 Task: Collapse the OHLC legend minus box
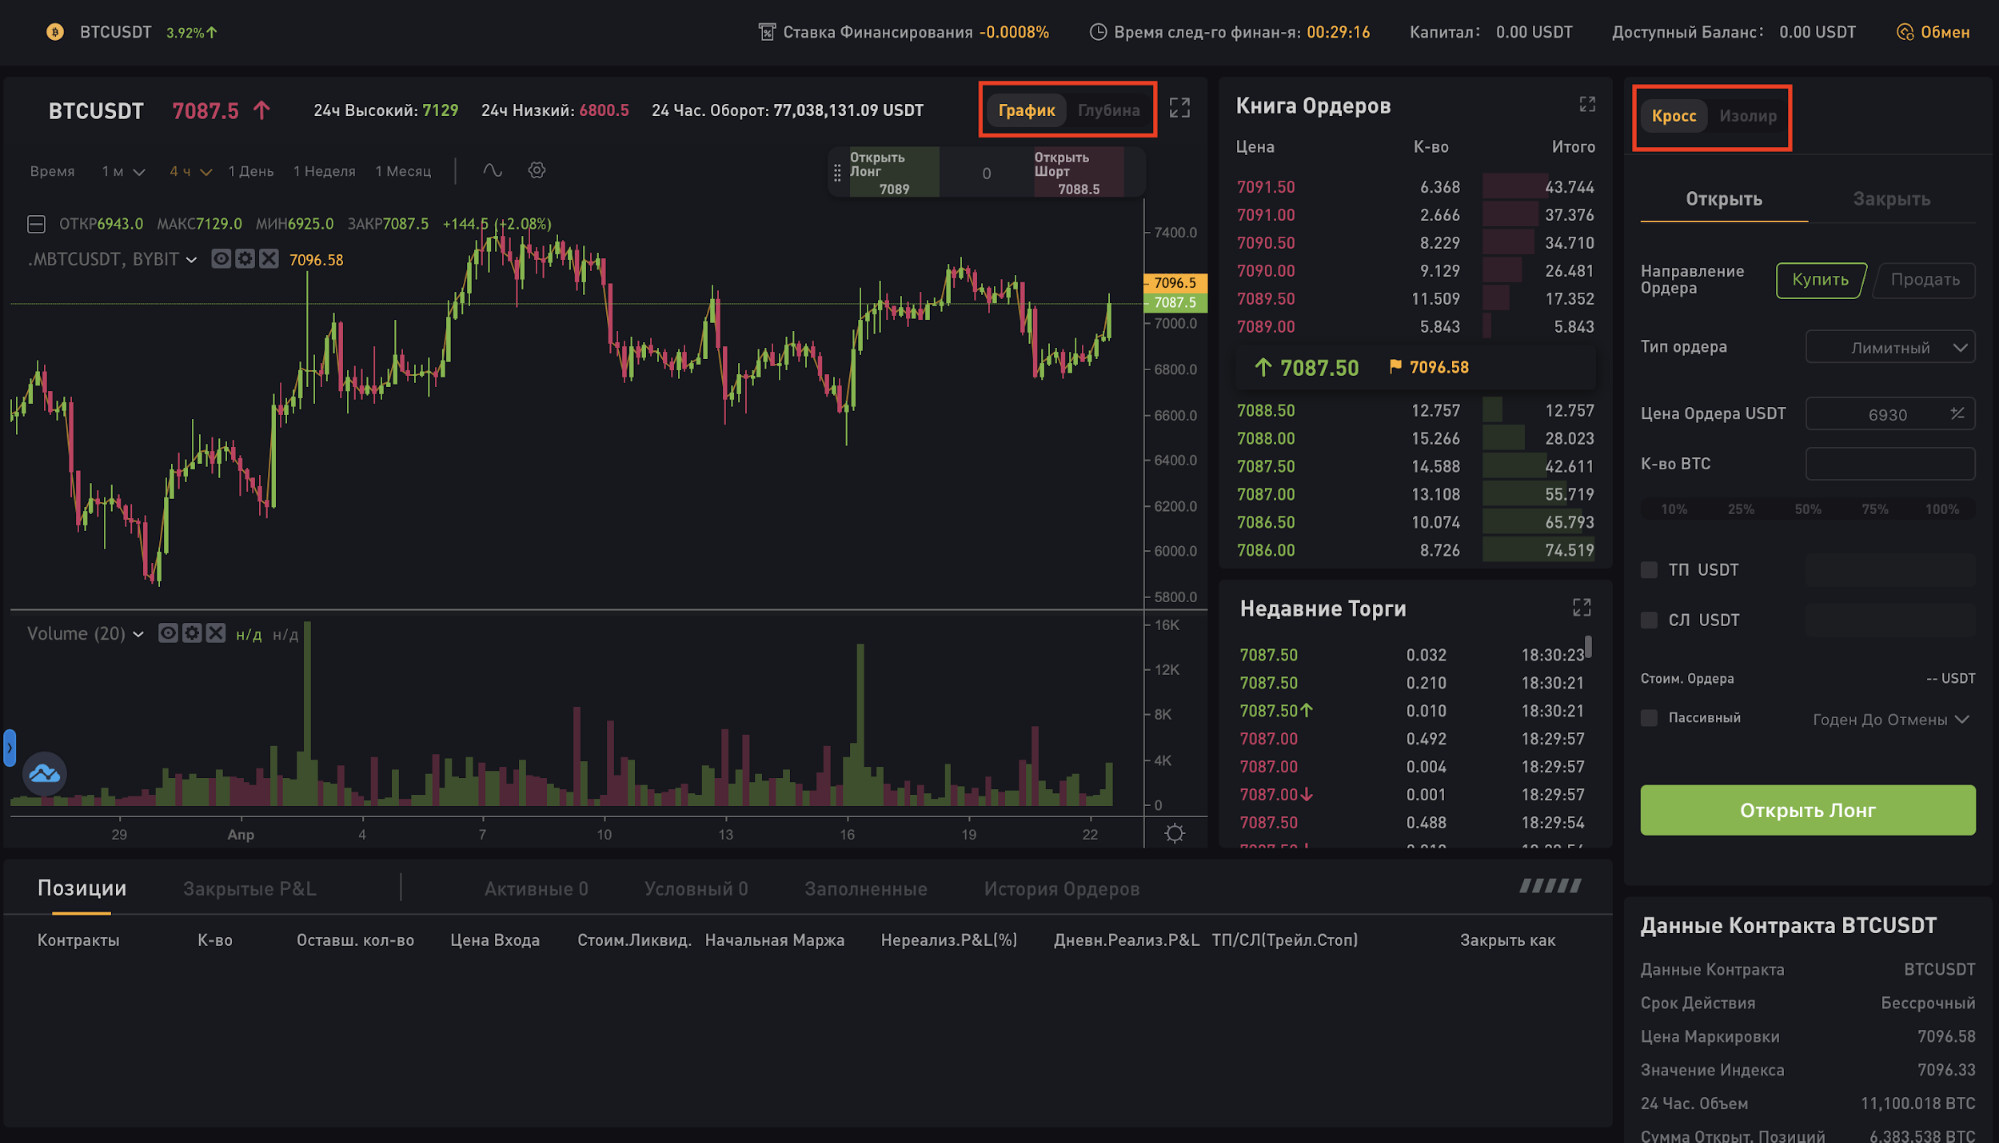pyautogui.click(x=36, y=224)
